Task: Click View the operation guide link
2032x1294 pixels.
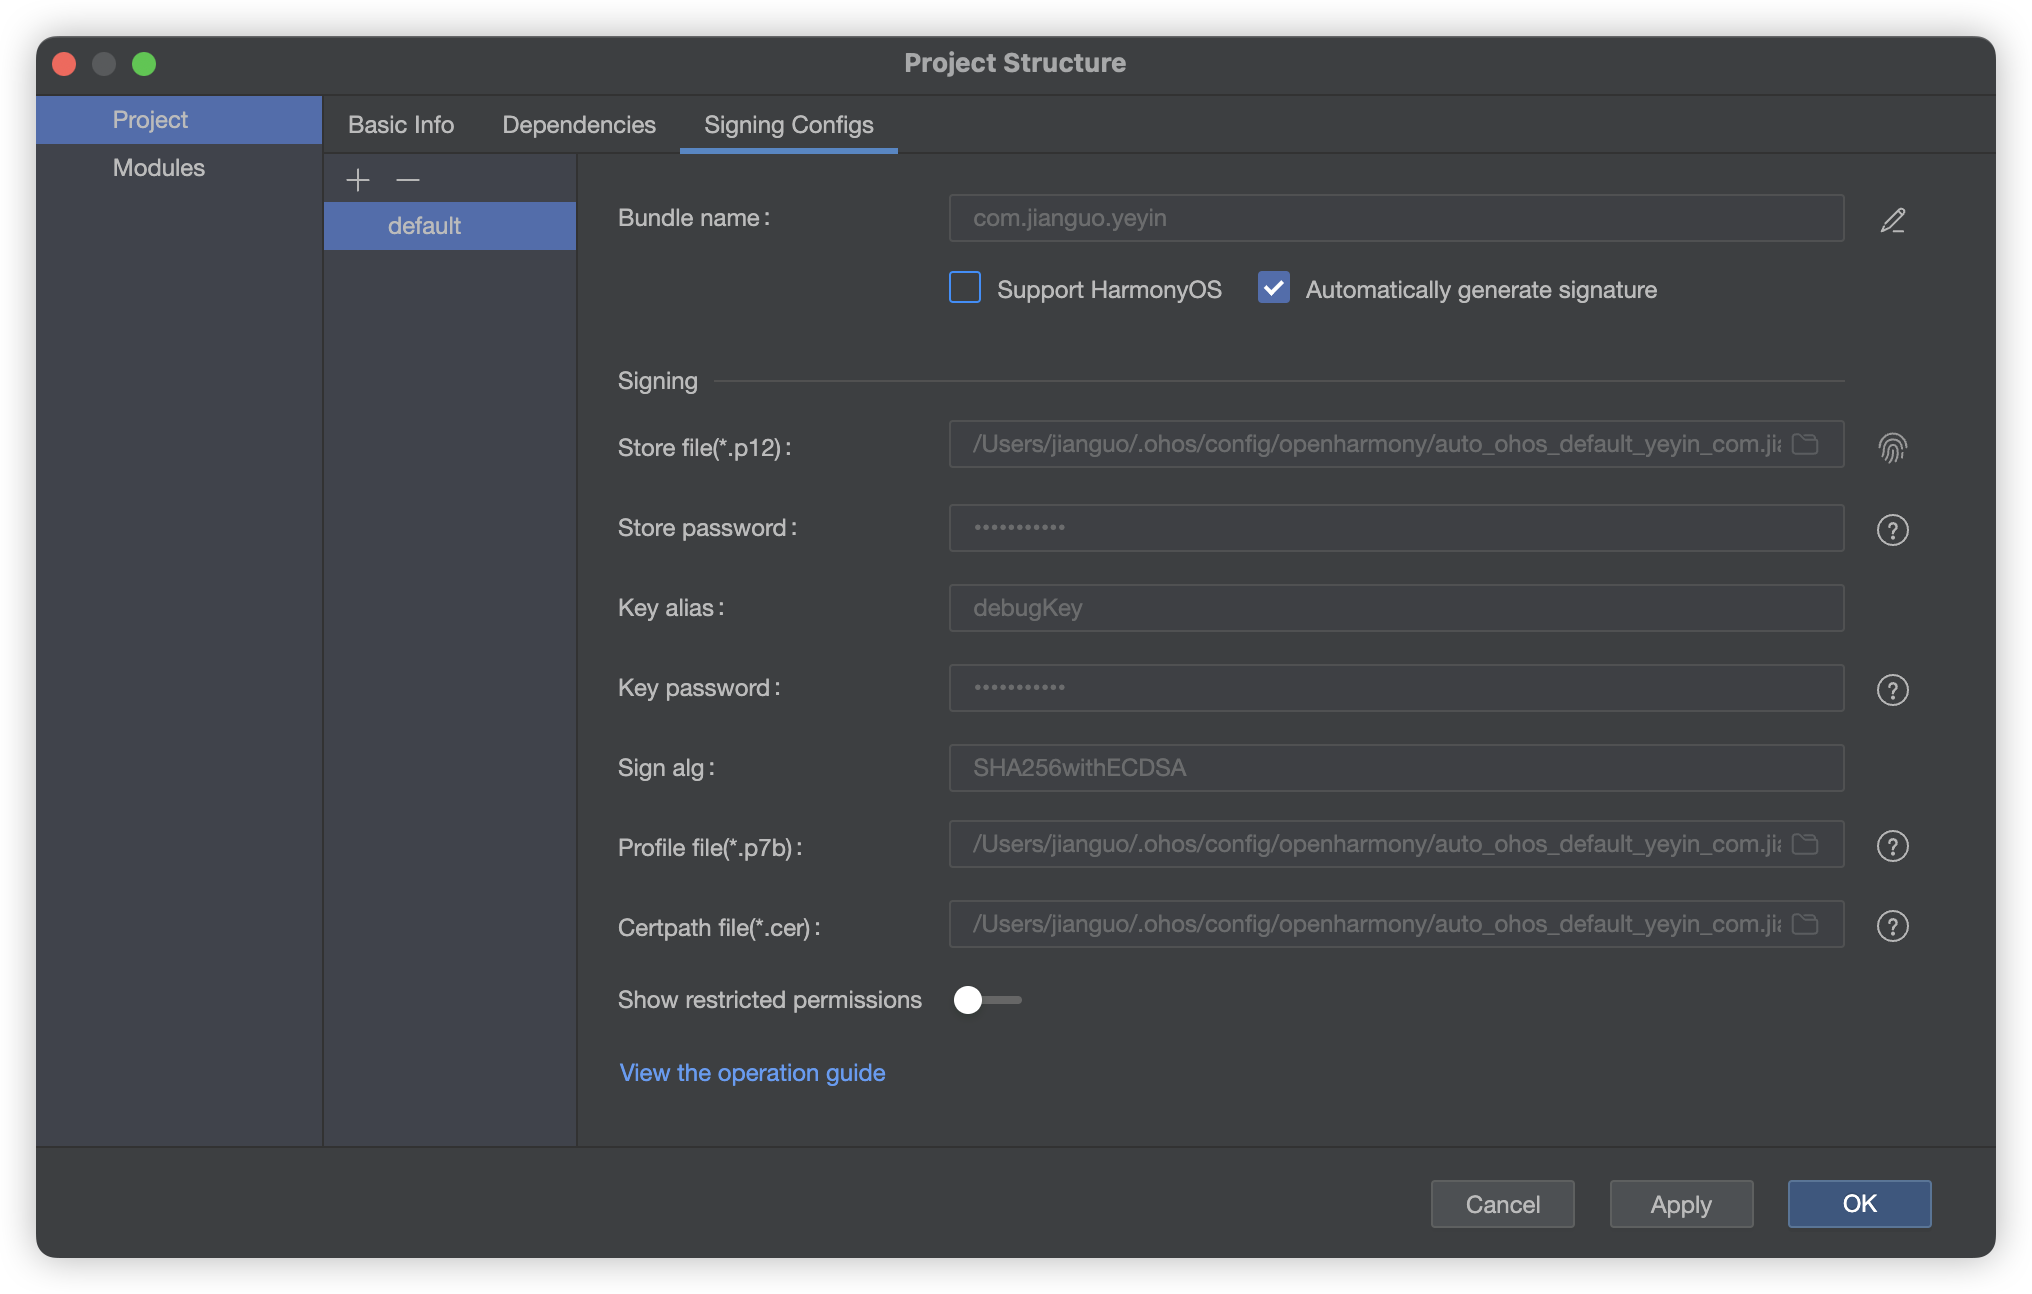Action: (x=752, y=1072)
